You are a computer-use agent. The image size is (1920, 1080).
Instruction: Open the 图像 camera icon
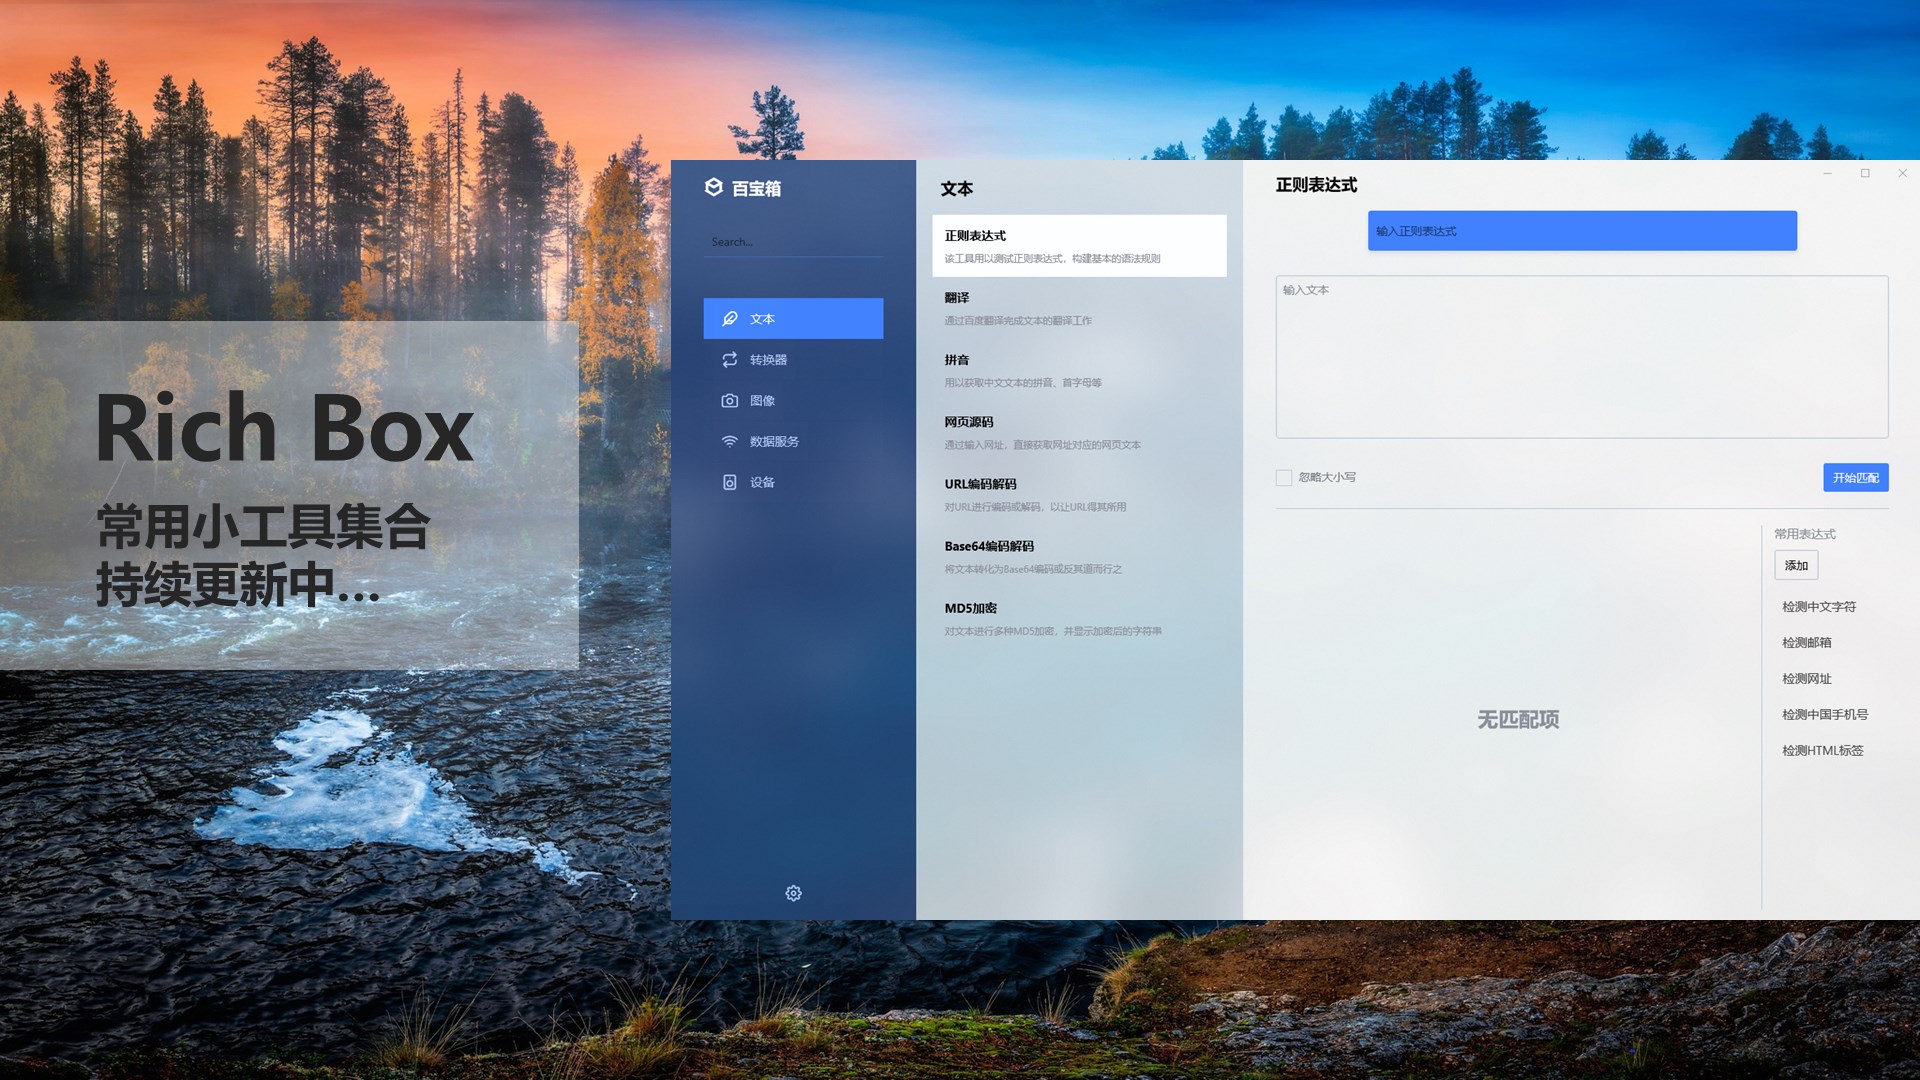point(730,400)
